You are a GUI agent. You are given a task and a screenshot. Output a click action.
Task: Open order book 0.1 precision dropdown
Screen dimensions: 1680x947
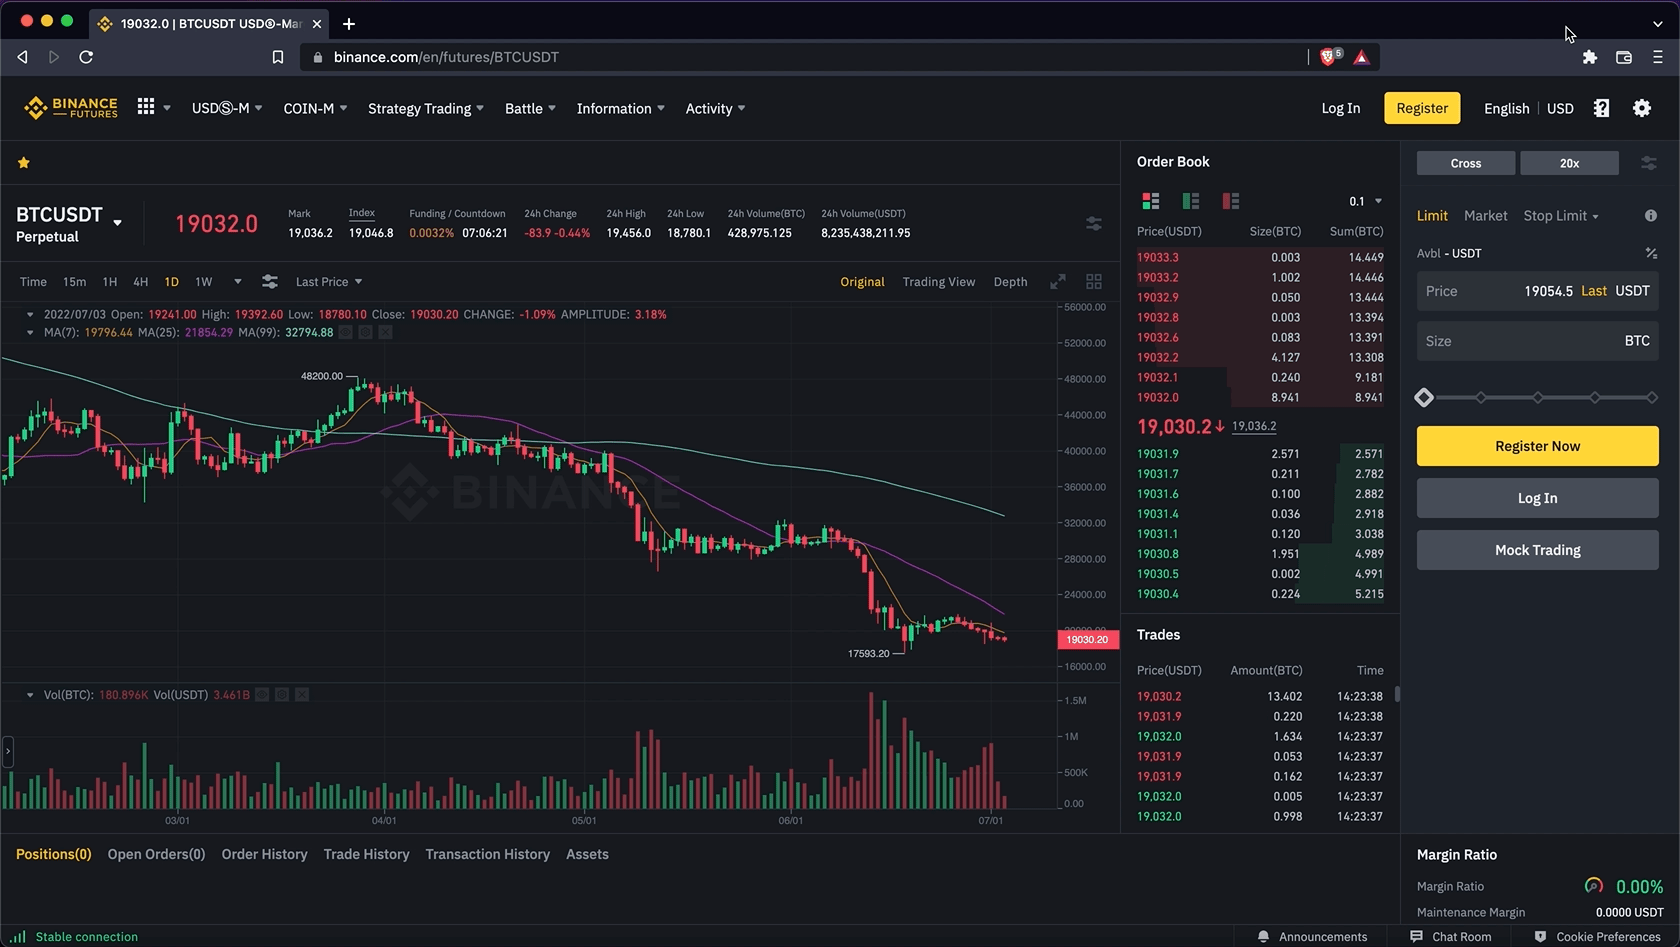1365,201
